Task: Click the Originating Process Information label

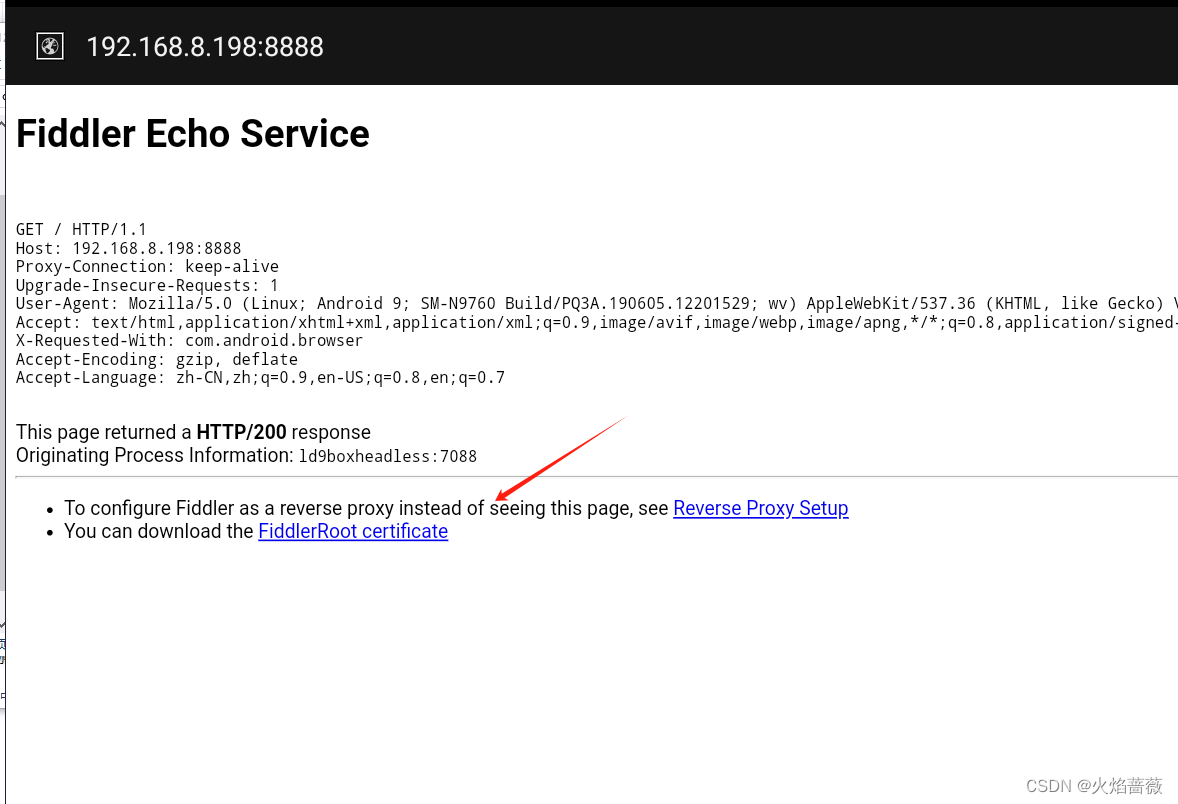Action: (155, 455)
